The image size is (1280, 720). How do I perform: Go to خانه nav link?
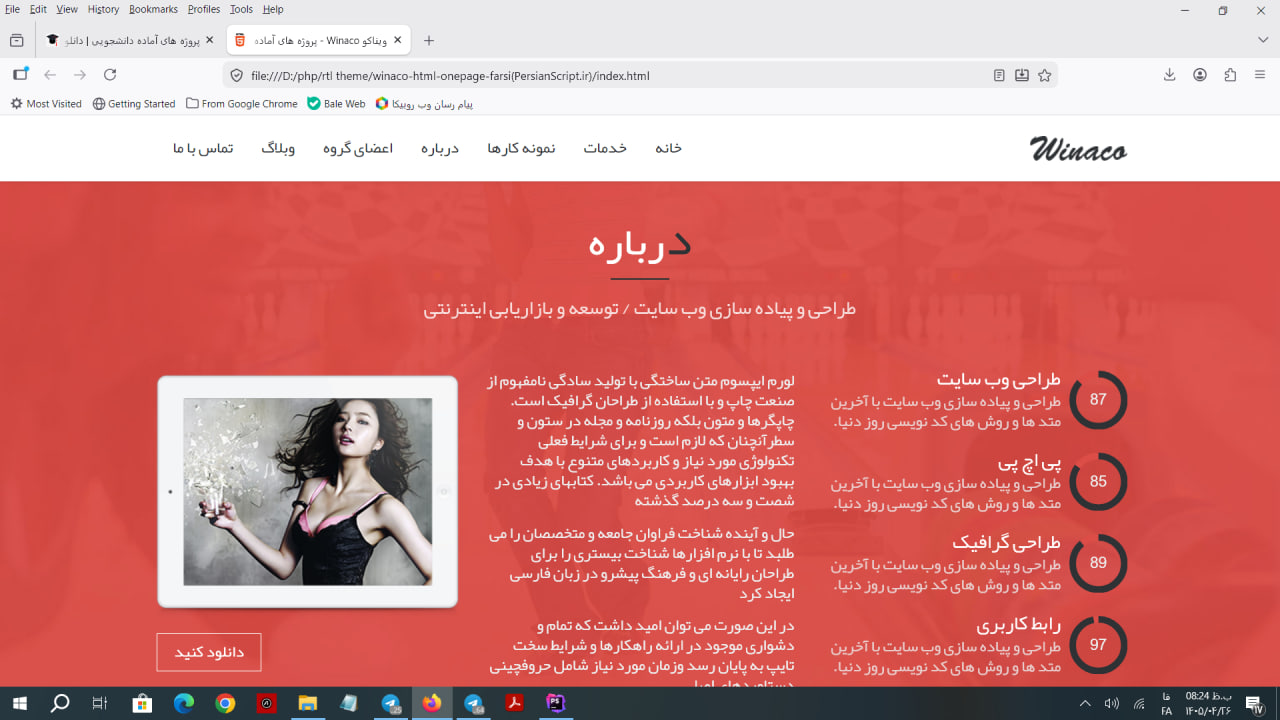coord(668,148)
